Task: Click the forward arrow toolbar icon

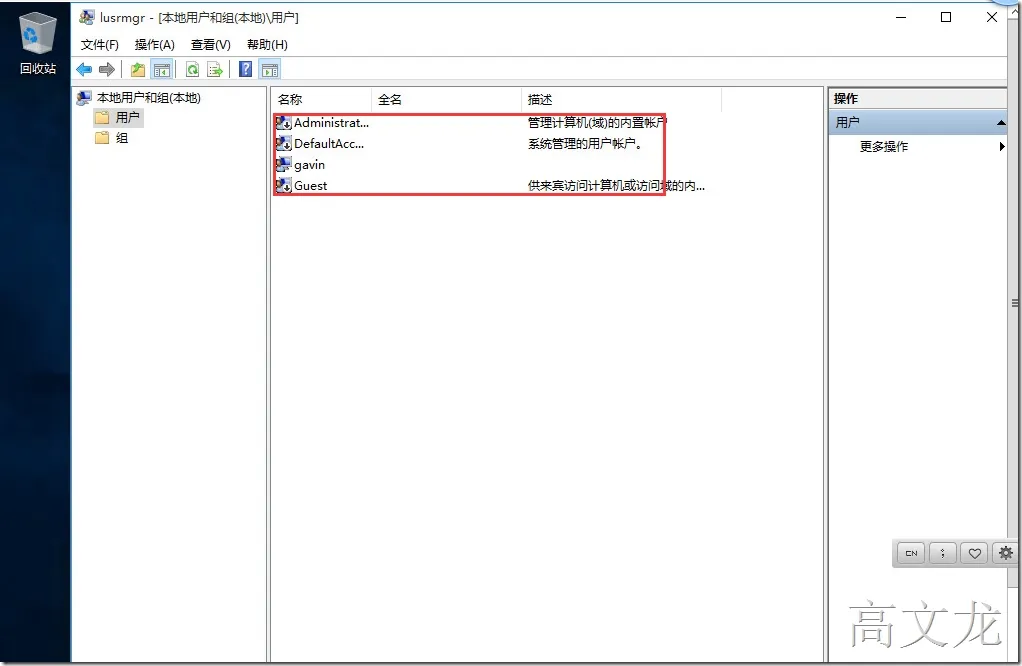Action: pyautogui.click(x=107, y=69)
